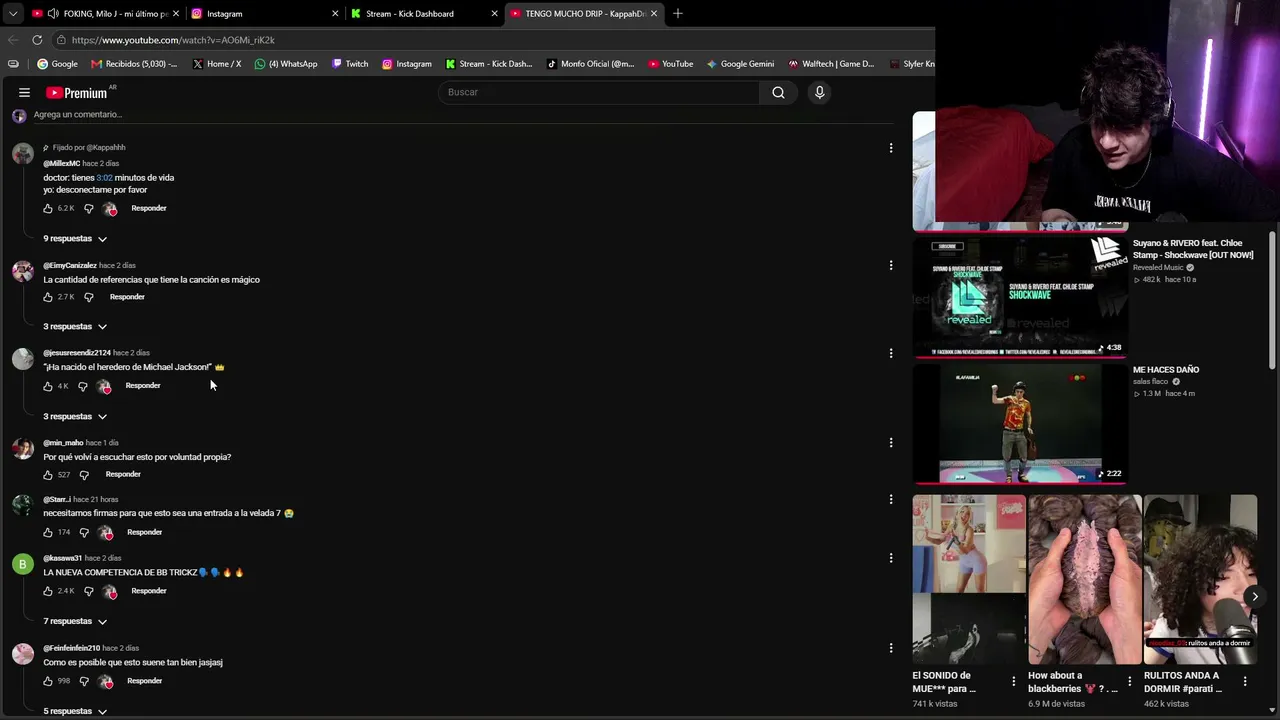Like the @Feinfeinfein210 comment
Screen dimensions: 1280x720
48,681
